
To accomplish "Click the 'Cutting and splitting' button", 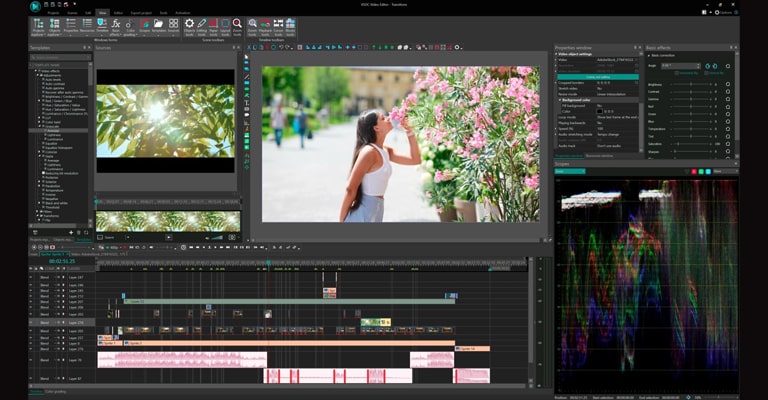I will pos(597,76).
